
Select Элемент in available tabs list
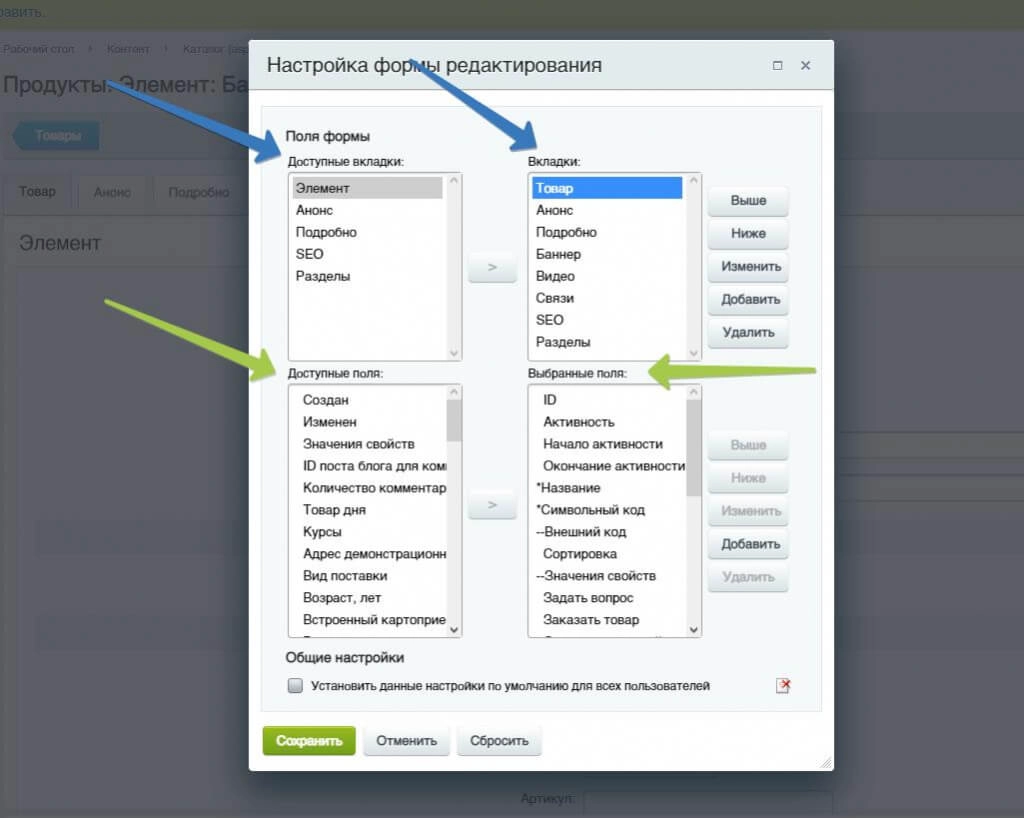click(367, 188)
